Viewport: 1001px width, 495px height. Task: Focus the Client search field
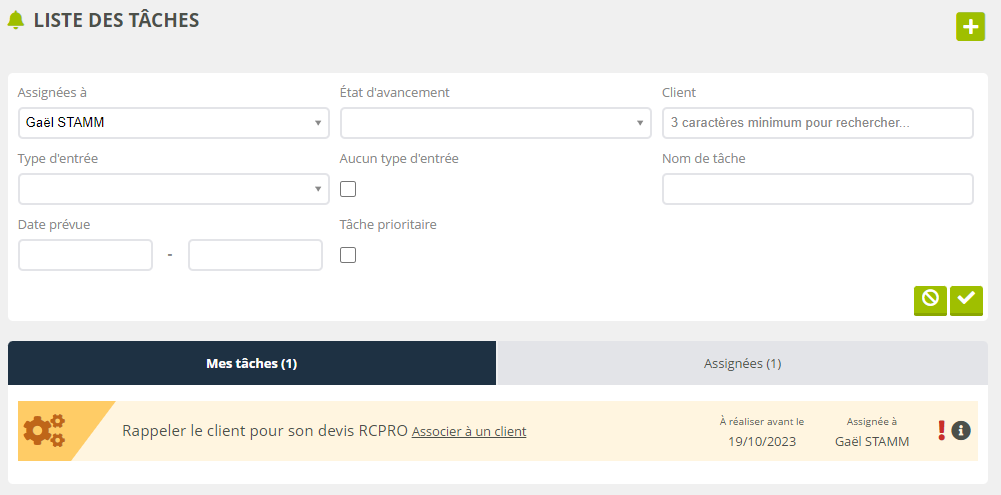tap(817, 123)
